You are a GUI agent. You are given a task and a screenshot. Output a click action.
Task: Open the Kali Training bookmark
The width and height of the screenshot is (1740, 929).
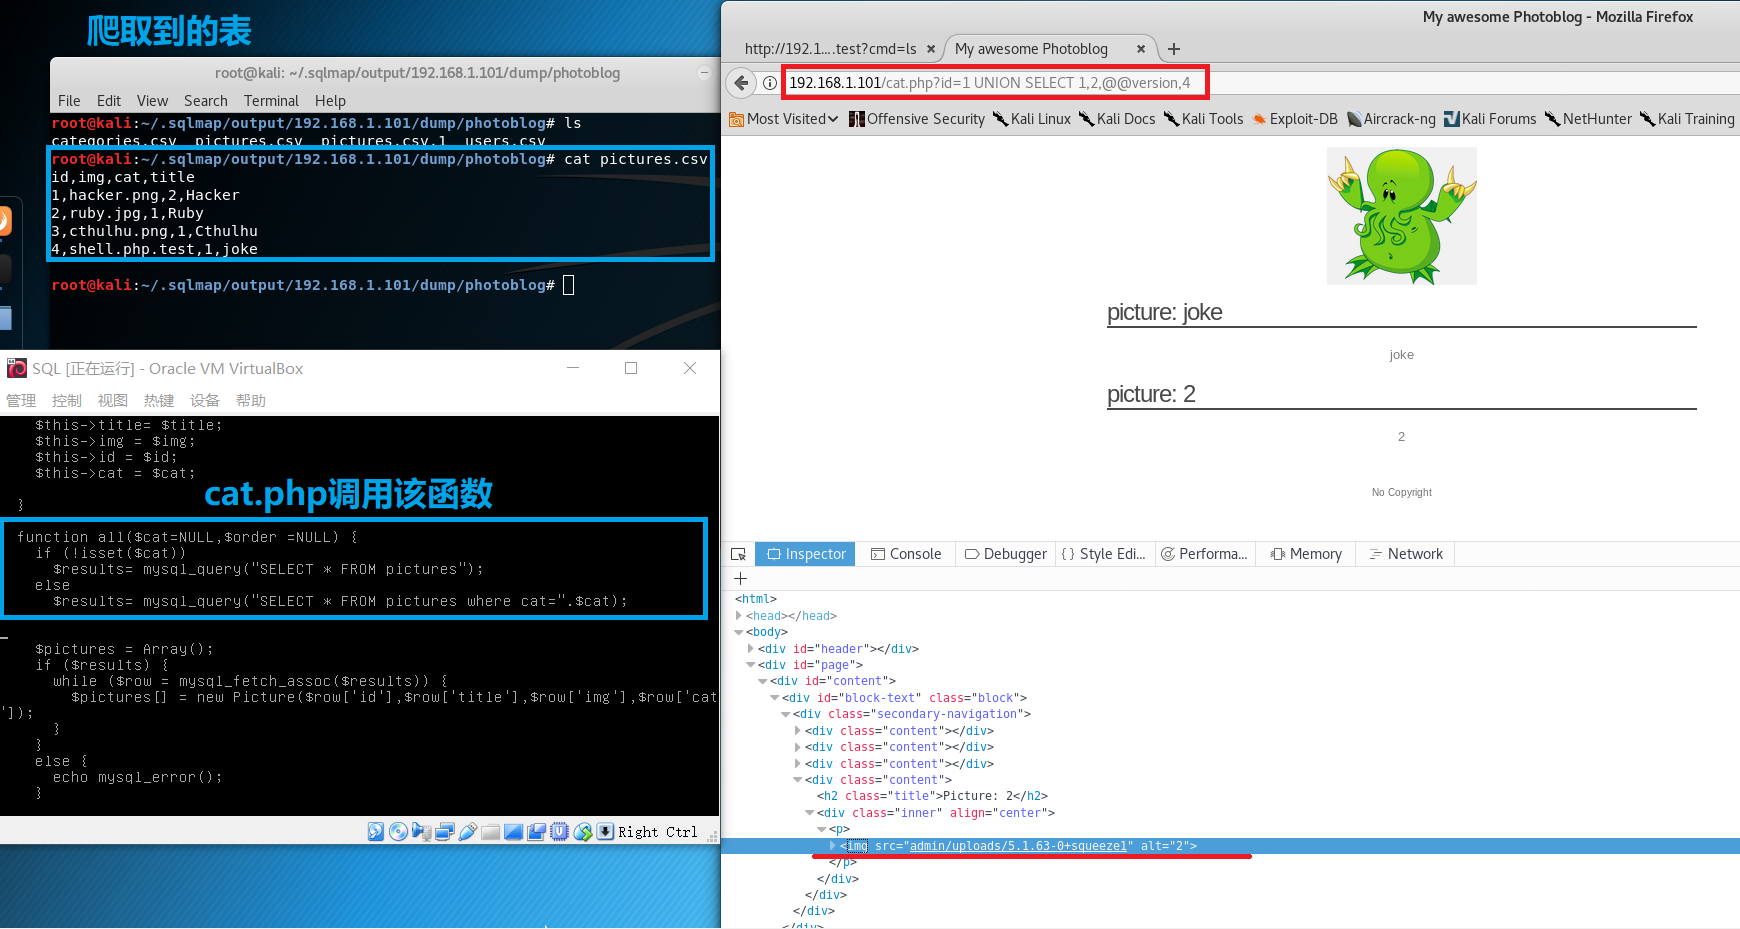(1687, 119)
